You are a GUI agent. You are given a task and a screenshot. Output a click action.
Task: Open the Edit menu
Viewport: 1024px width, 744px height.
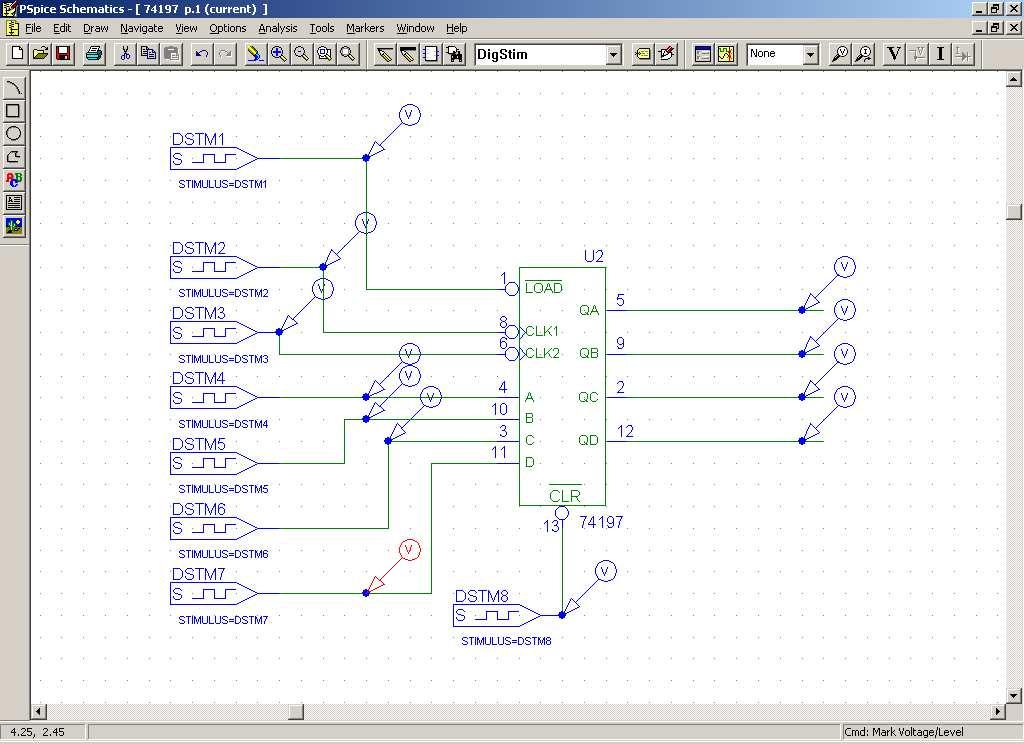[62, 28]
